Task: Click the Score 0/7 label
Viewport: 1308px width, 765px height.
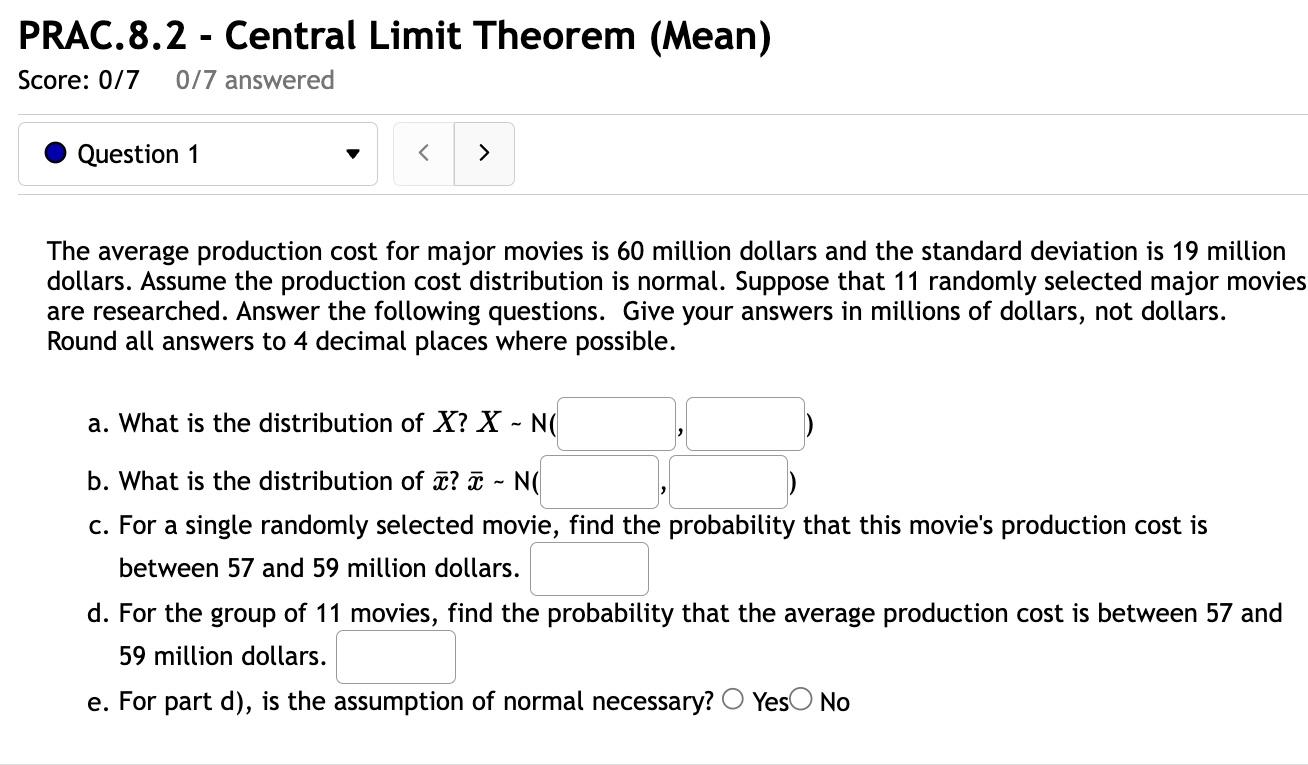Action: pos(79,80)
